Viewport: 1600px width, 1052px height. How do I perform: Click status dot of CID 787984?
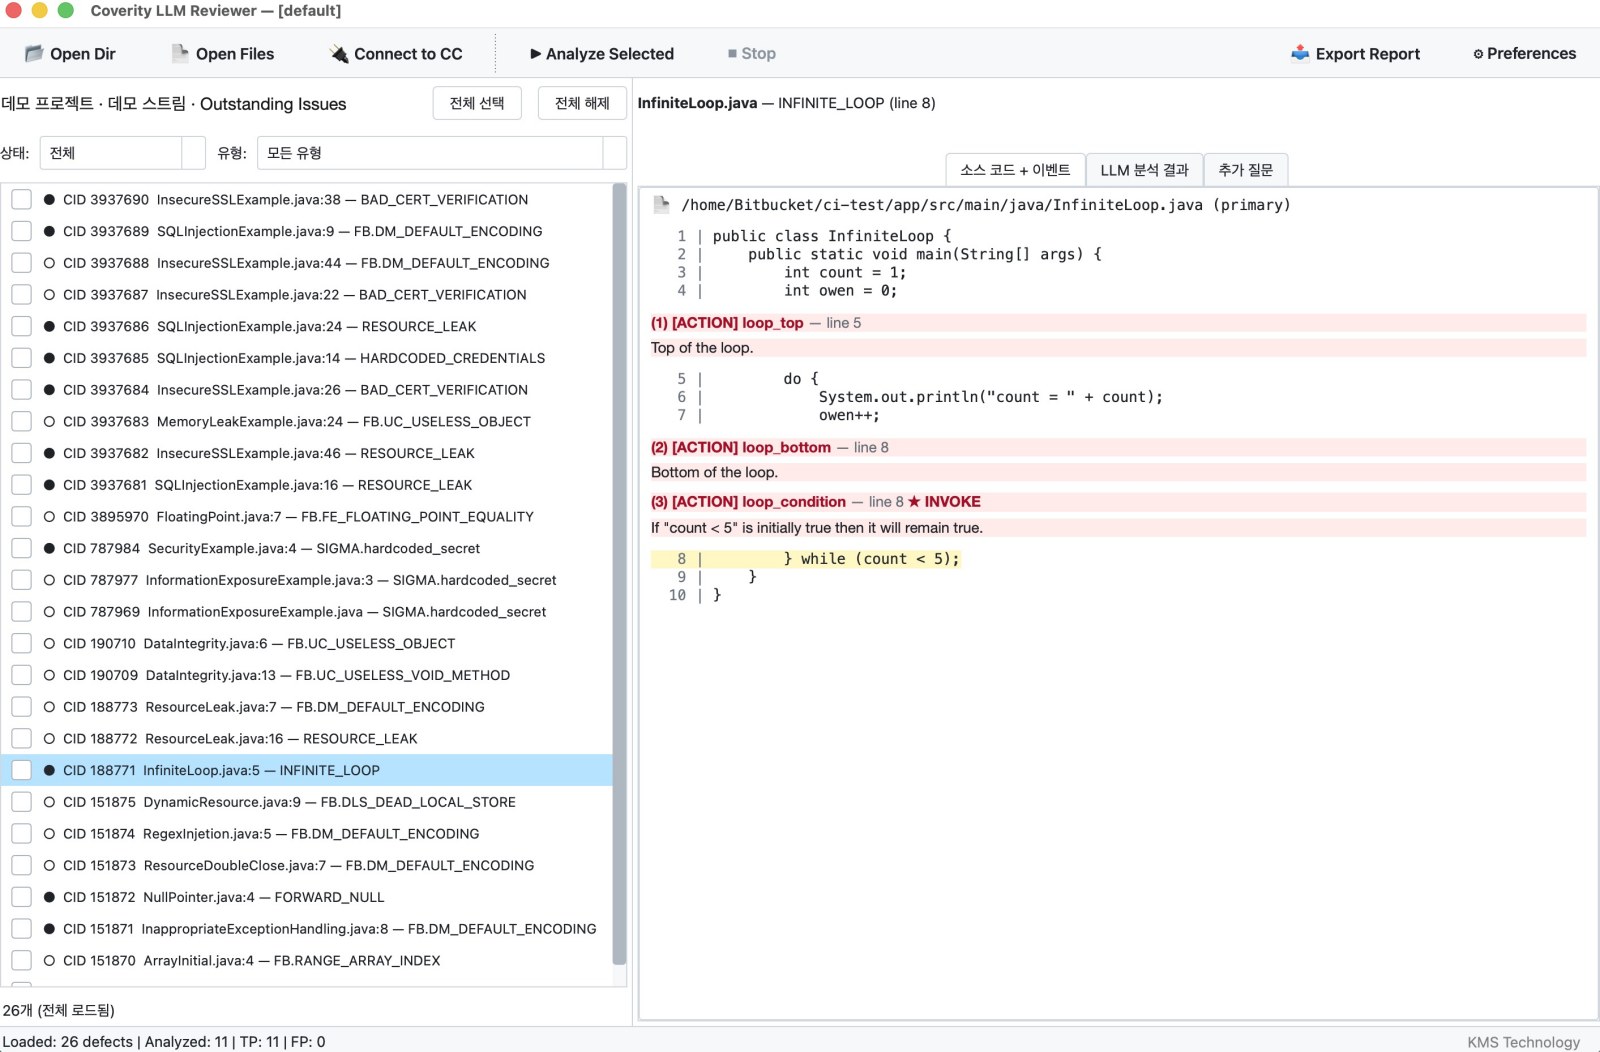coord(49,549)
